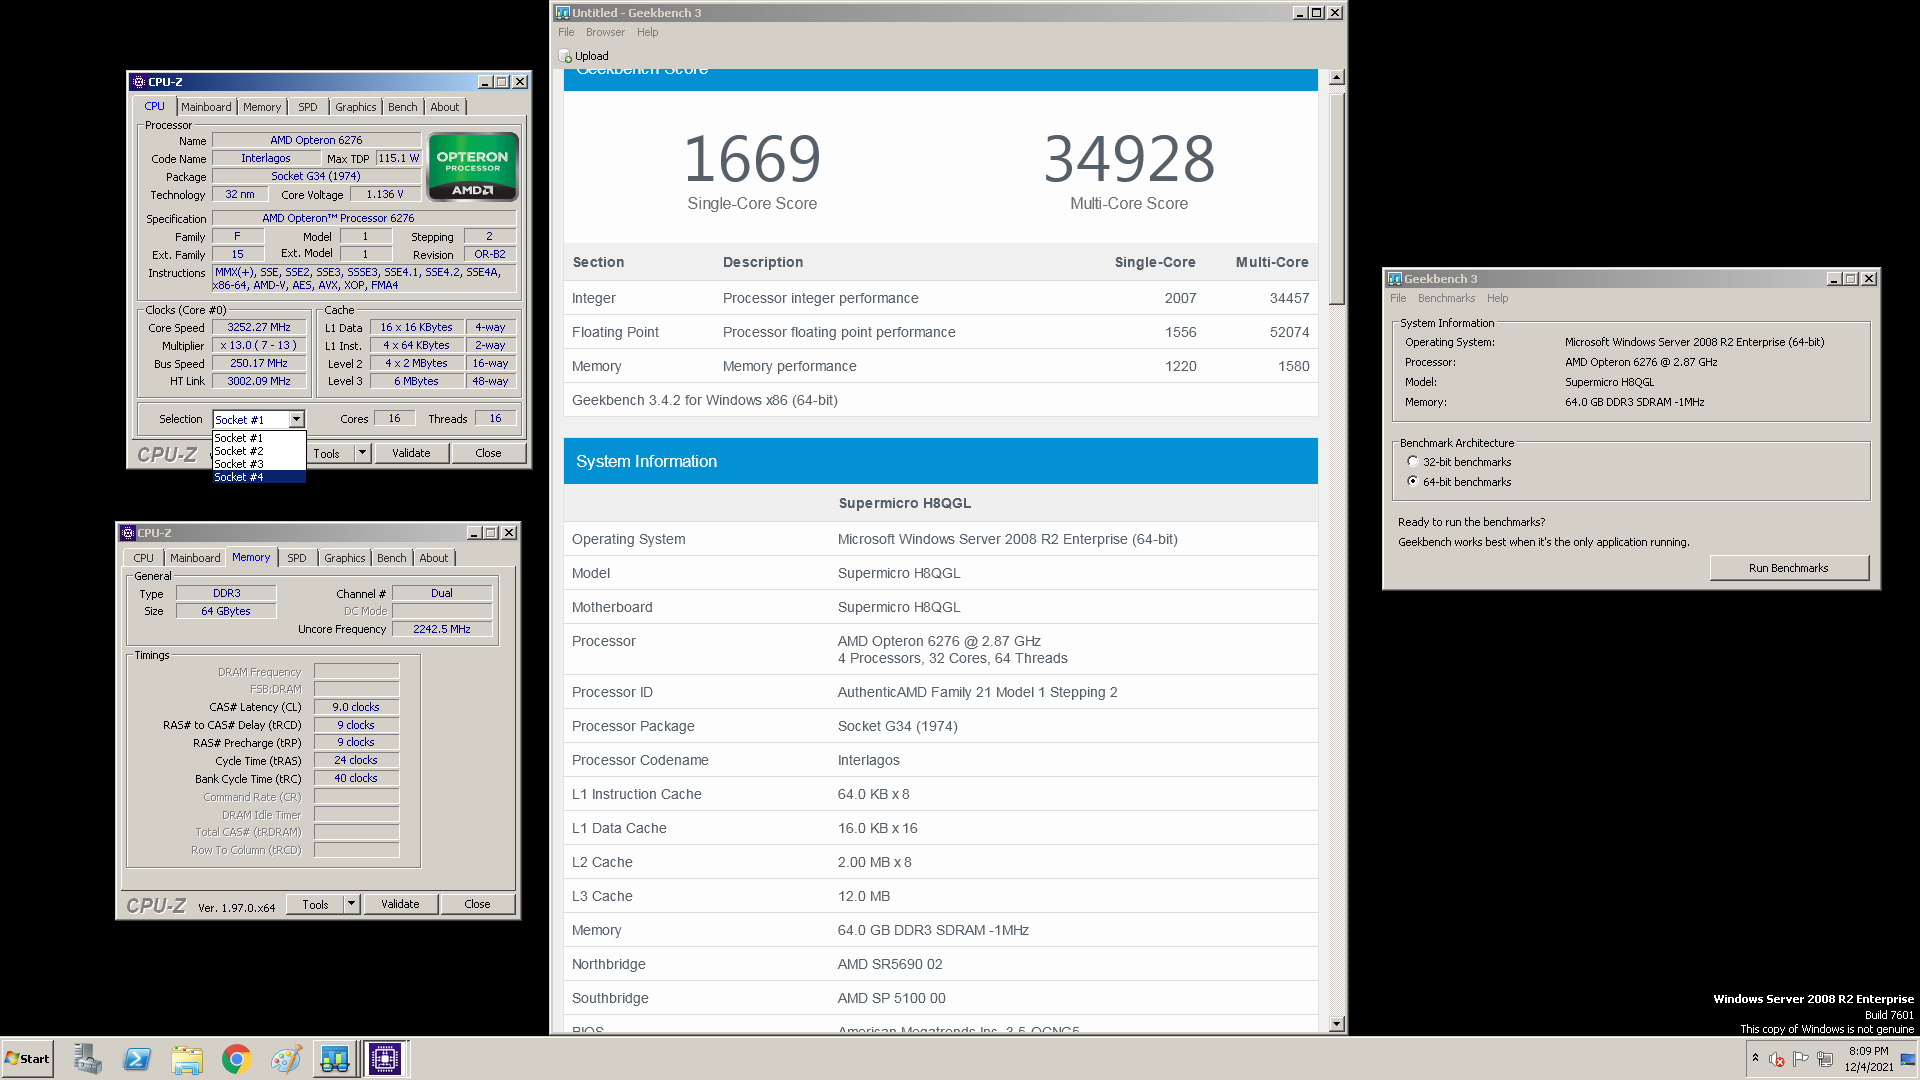Click the Geekbench 3 results window title icon
The width and height of the screenshot is (1920, 1080).
click(x=562, y=13)
